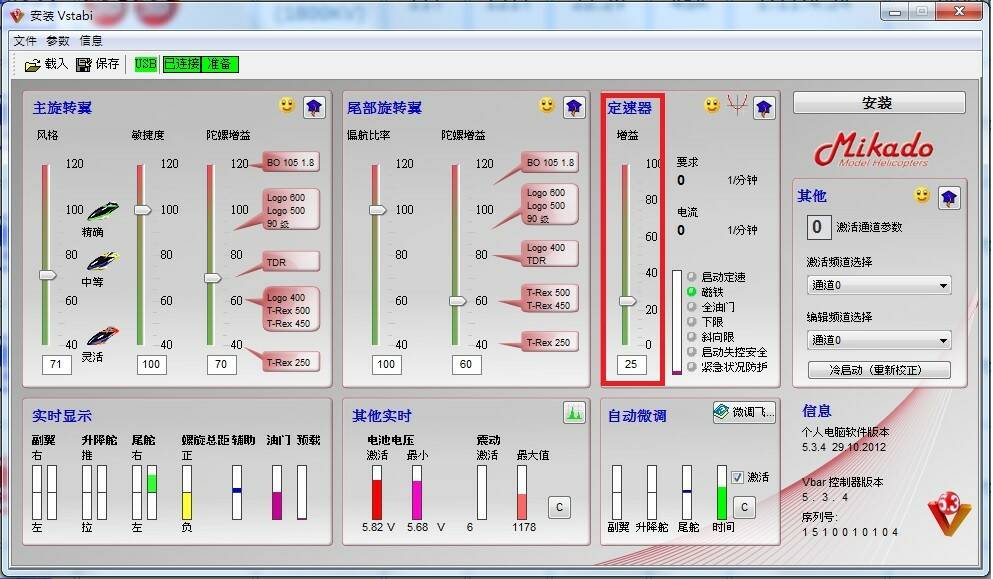The image size is (993, 579).
Task: Click the 1178 vibration maximum value
Action: tap(524, 527)
